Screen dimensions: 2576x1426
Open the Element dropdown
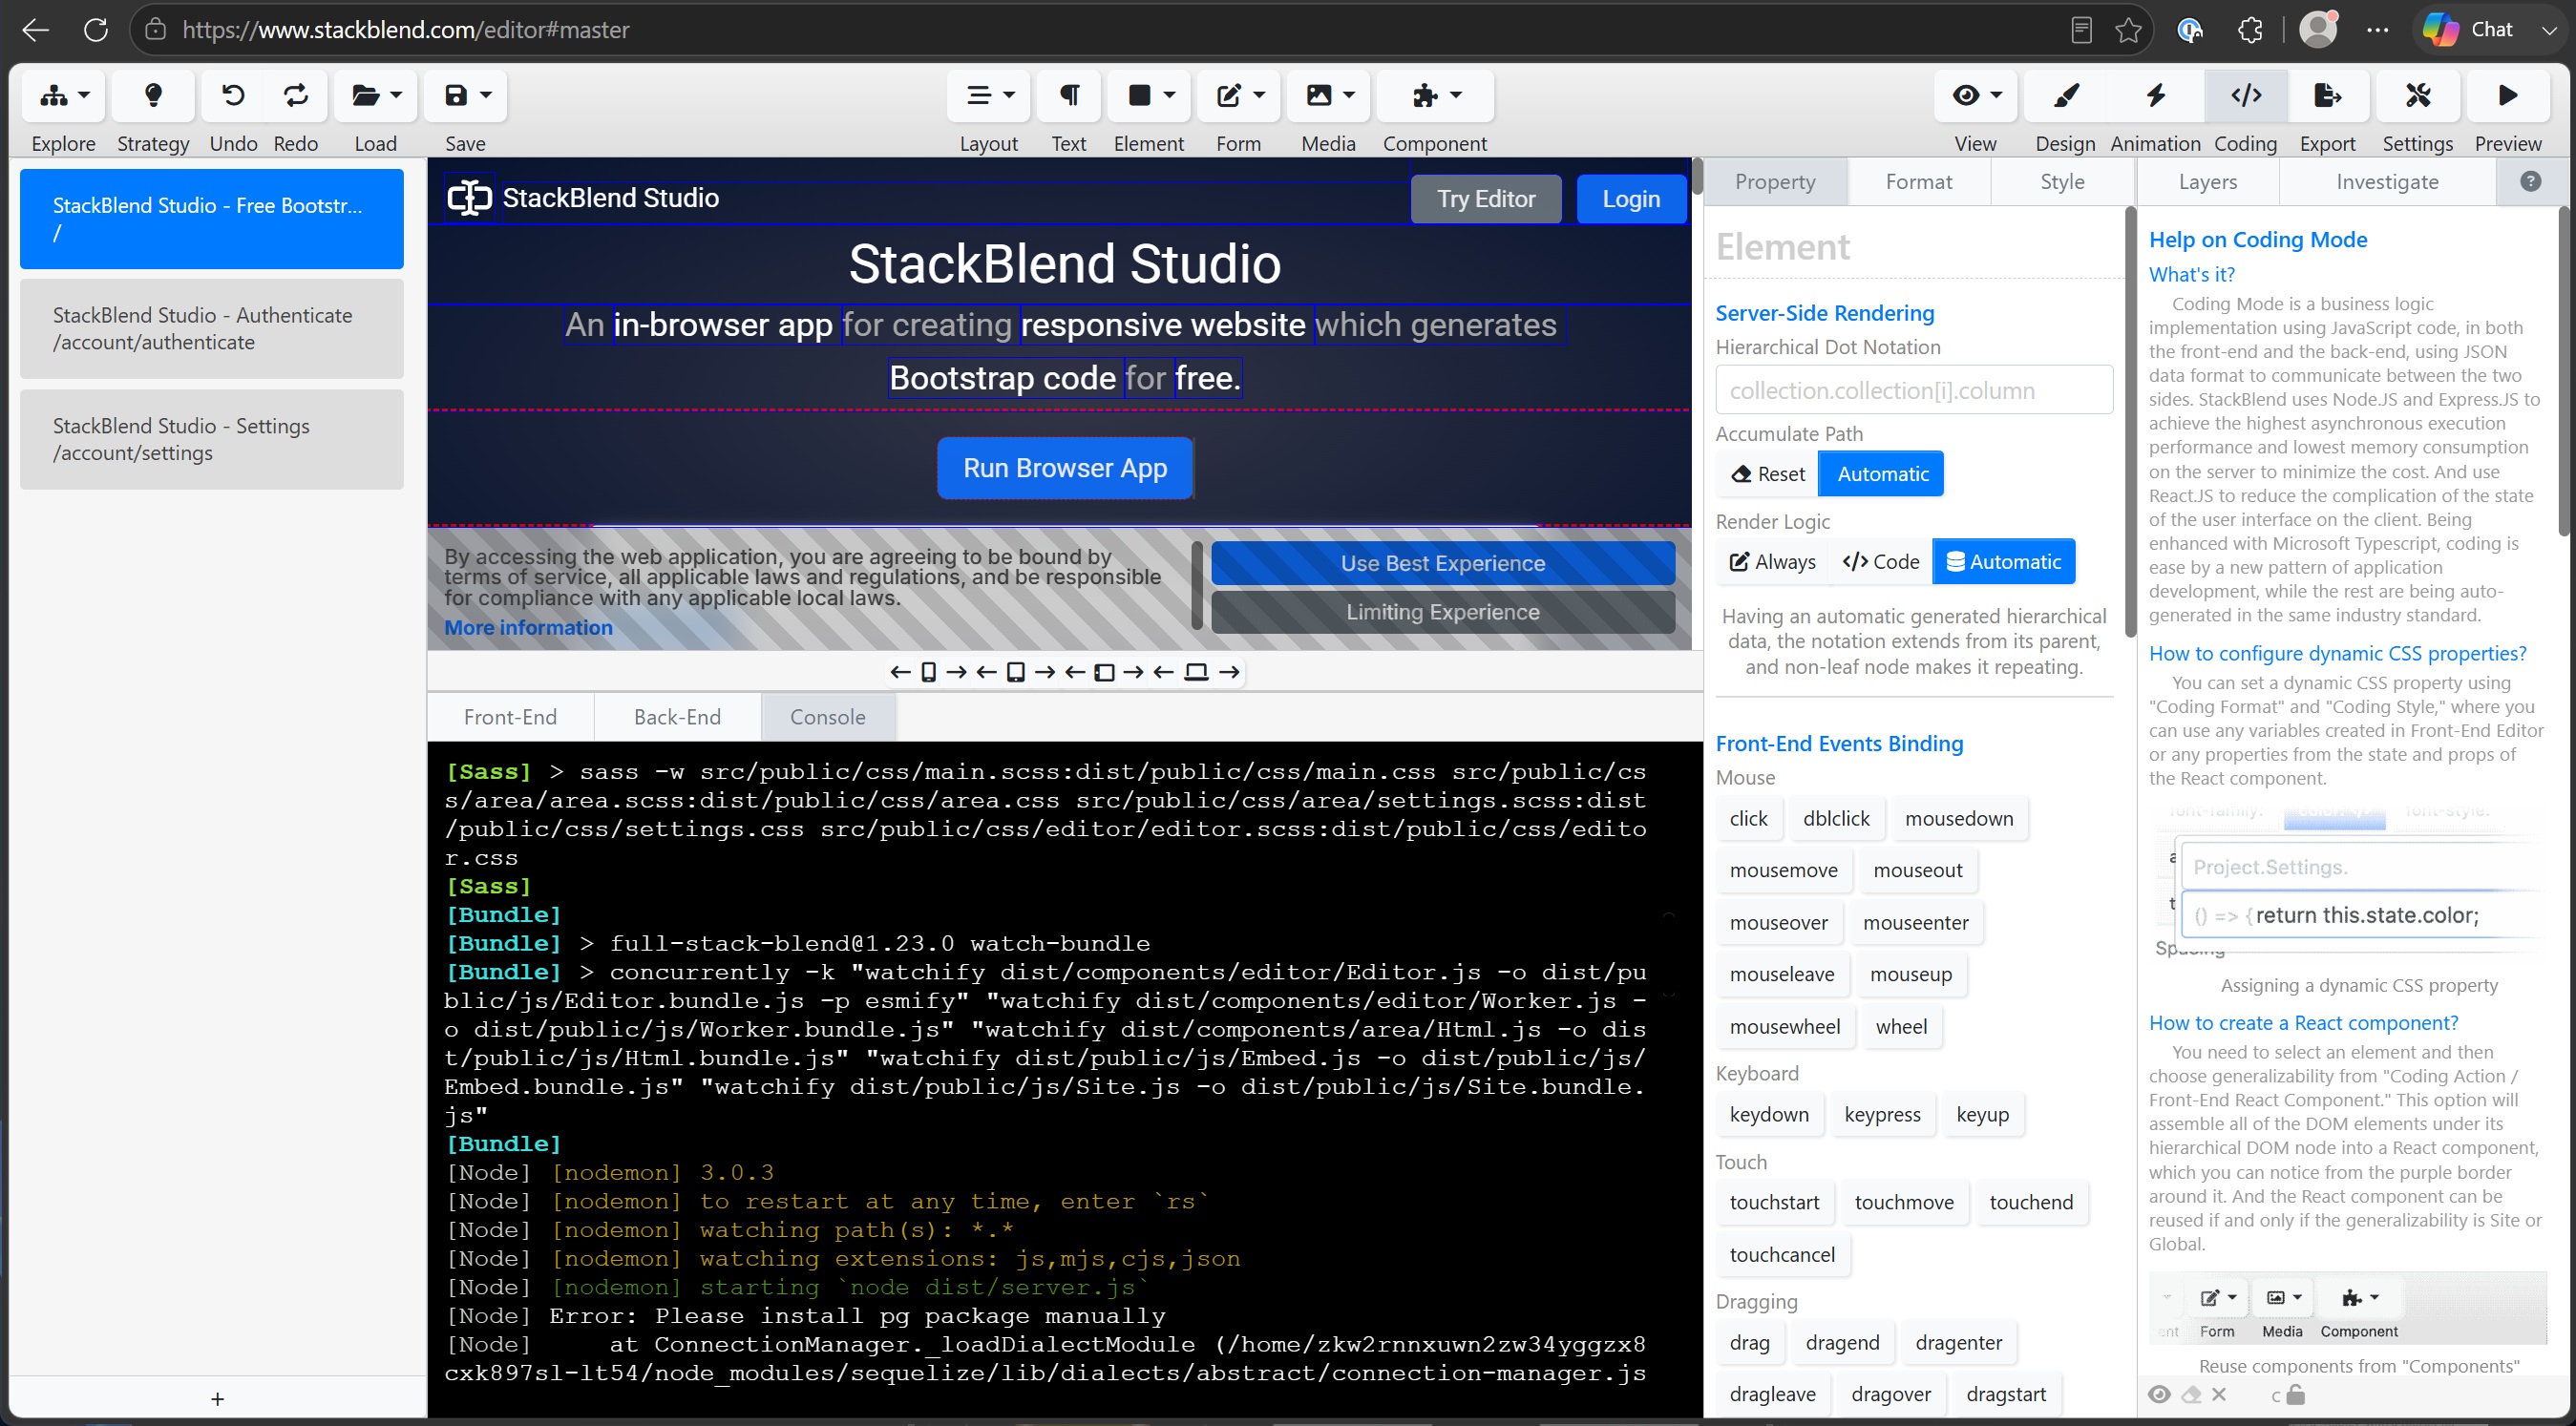point(1150,96)
